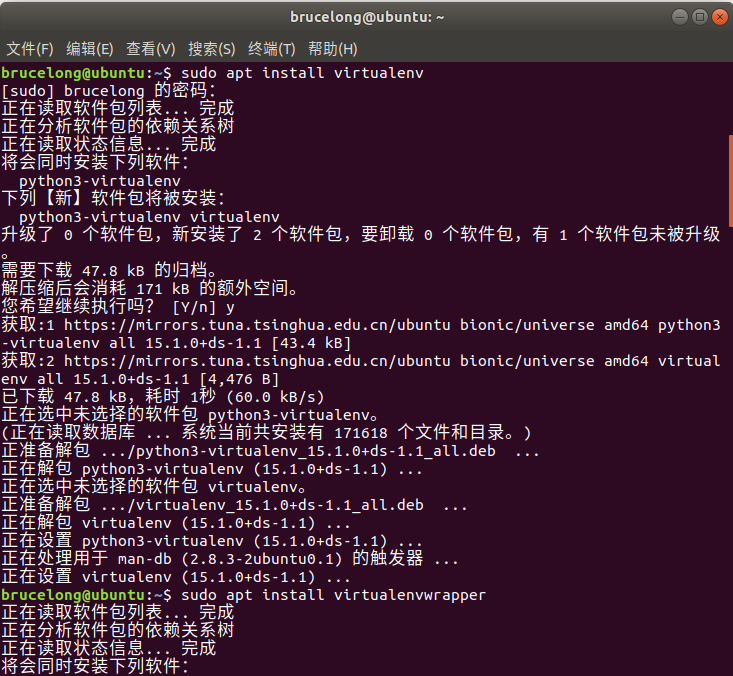The image size is (733, 676).
Task: Minimize the terminal window
Action: point(679,17)
